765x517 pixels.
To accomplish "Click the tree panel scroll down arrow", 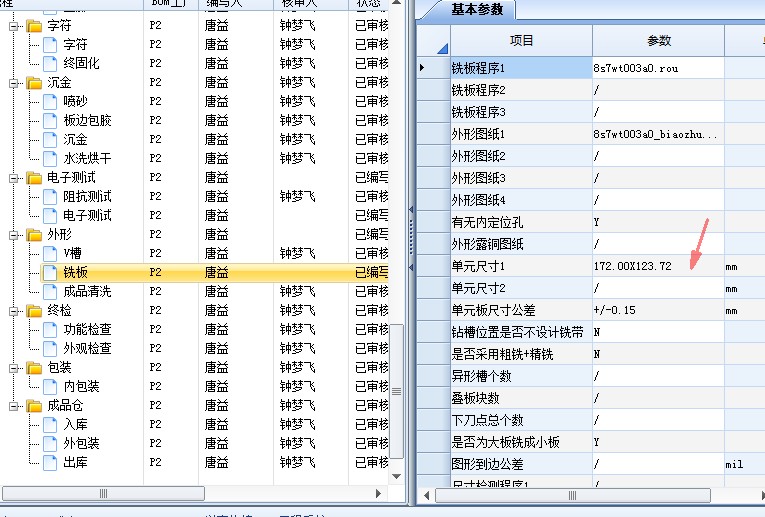I will pos(397,477).
